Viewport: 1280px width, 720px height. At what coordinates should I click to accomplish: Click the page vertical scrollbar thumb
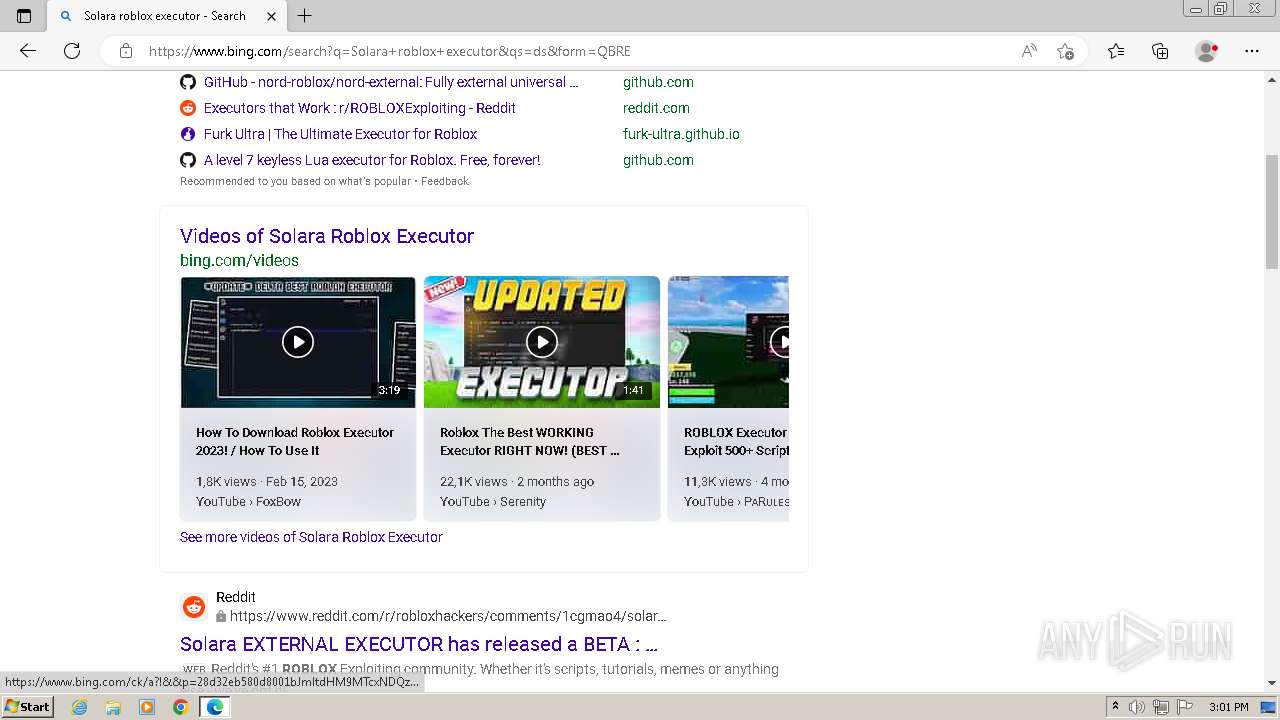(1272, 212)
